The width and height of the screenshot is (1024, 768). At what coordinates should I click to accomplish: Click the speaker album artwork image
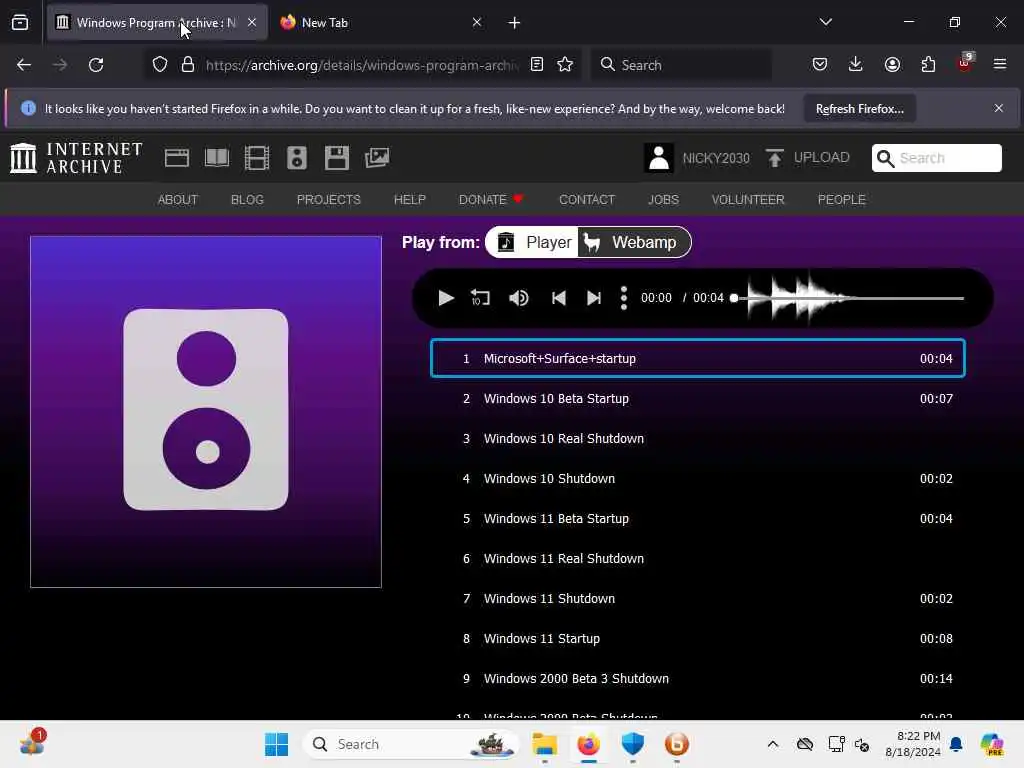point(206,411)
